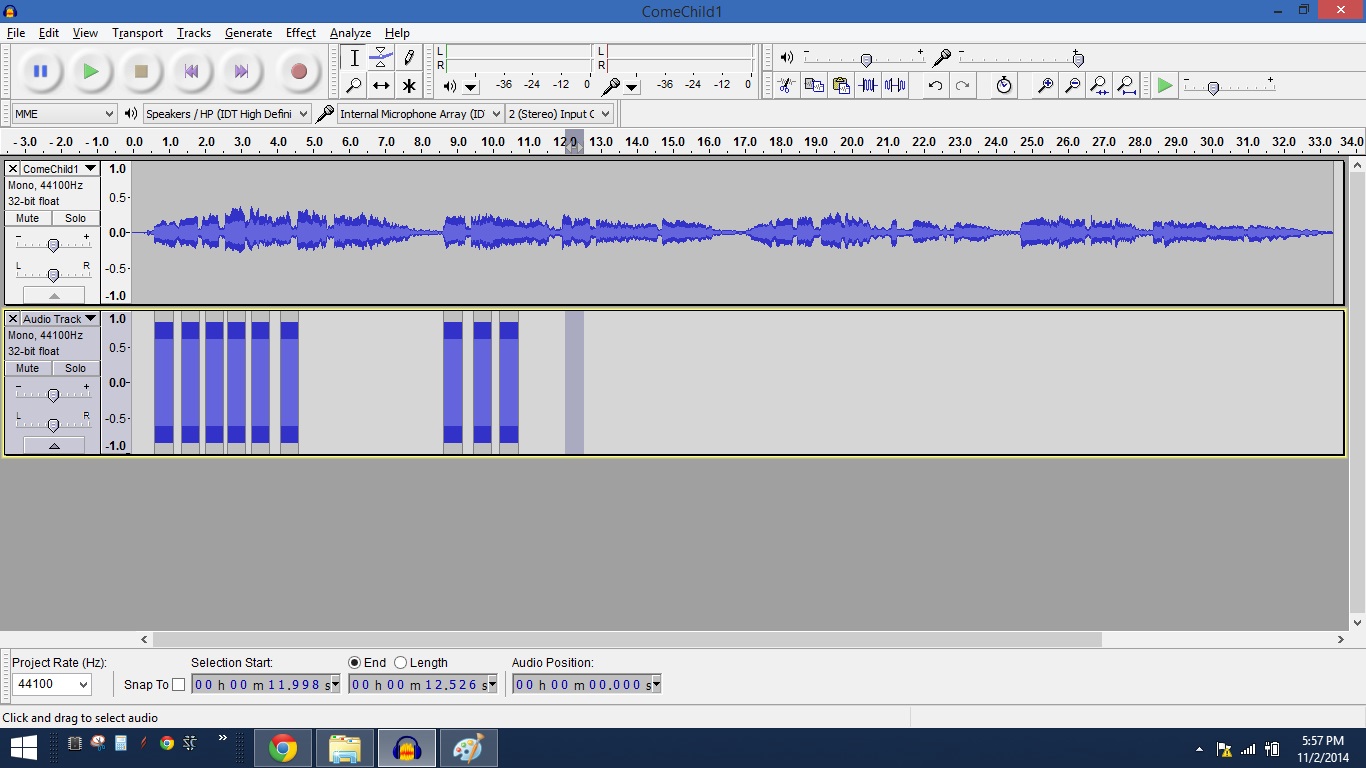The height and width of the screenshot is (768, 1366).
Task: Open the Tracks menu
Action: pyautogui.click(x=194, y=33)
